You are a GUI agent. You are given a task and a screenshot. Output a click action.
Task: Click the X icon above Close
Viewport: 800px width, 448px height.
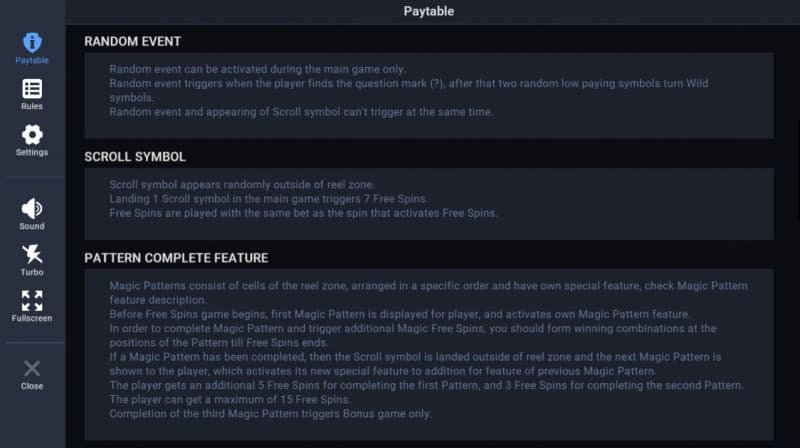(32, 368)
